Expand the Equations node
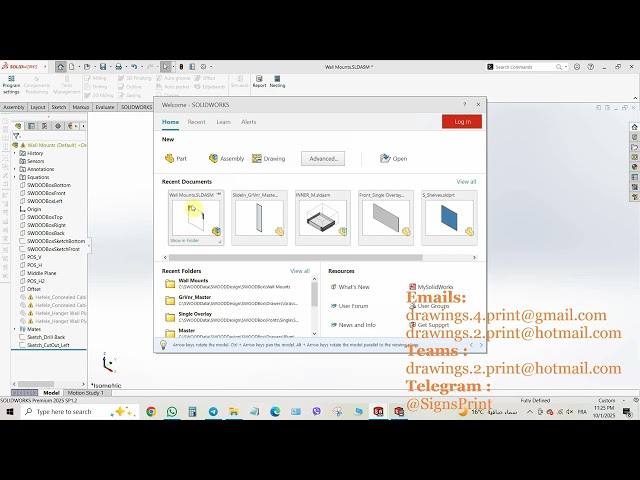This screenshot has width=640, height=480. click(x=15, y=177)
